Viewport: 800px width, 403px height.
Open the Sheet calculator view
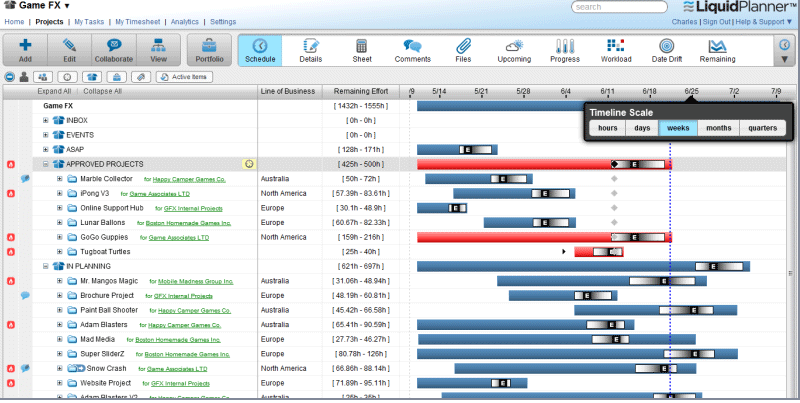pos(362,50)
